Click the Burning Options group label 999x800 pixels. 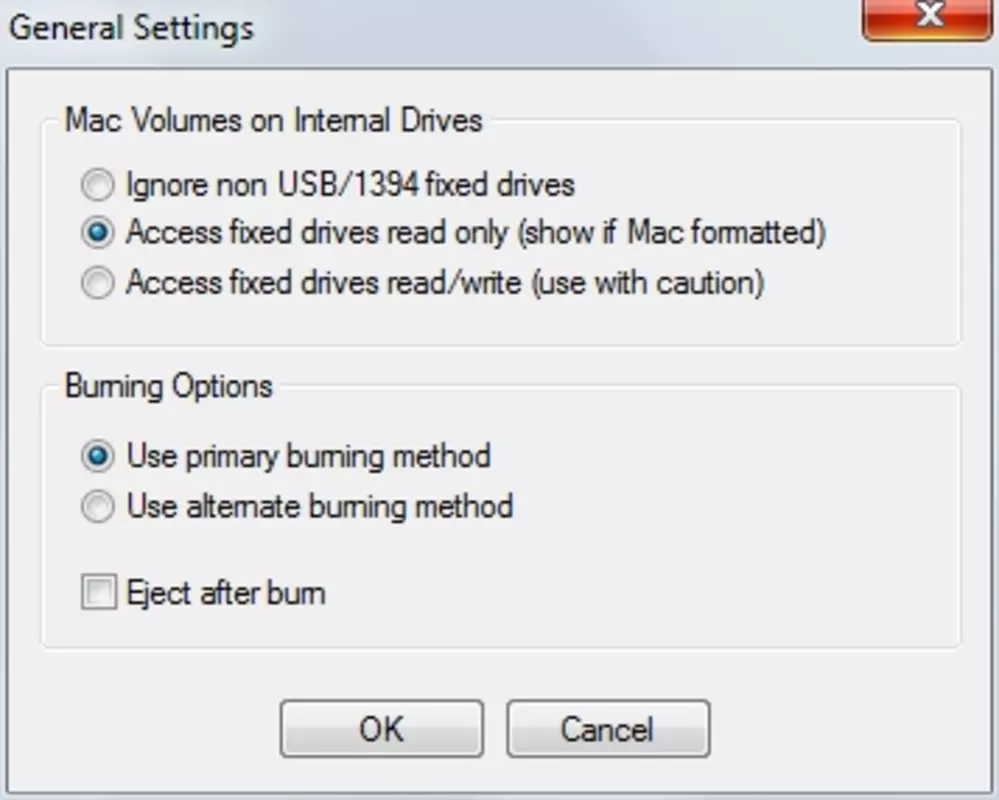click(x=169, y=387)
